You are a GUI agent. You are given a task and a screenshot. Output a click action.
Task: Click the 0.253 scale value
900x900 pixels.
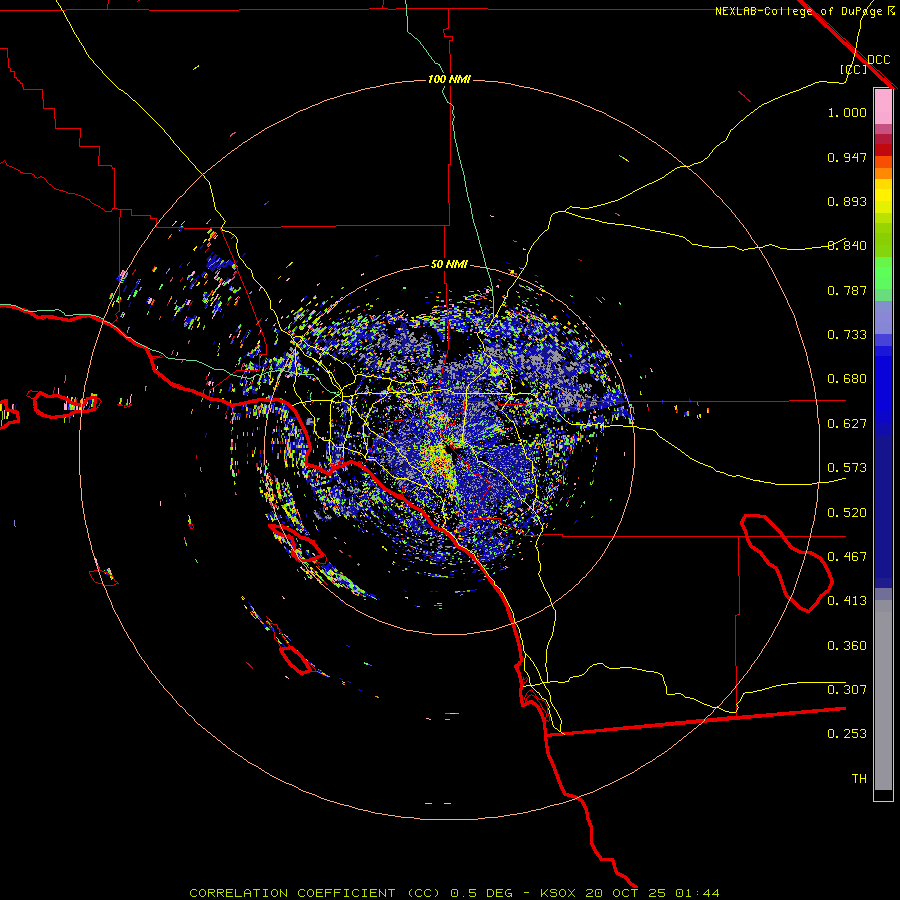(847, 734)
